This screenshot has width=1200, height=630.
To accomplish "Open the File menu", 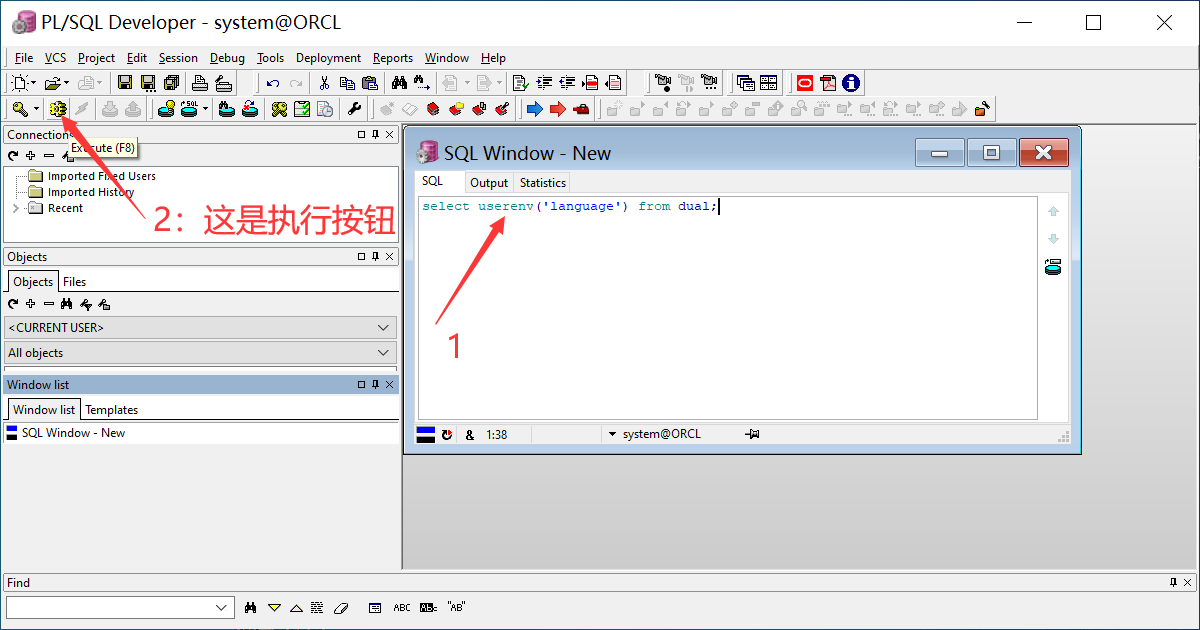I will point(24,58).
